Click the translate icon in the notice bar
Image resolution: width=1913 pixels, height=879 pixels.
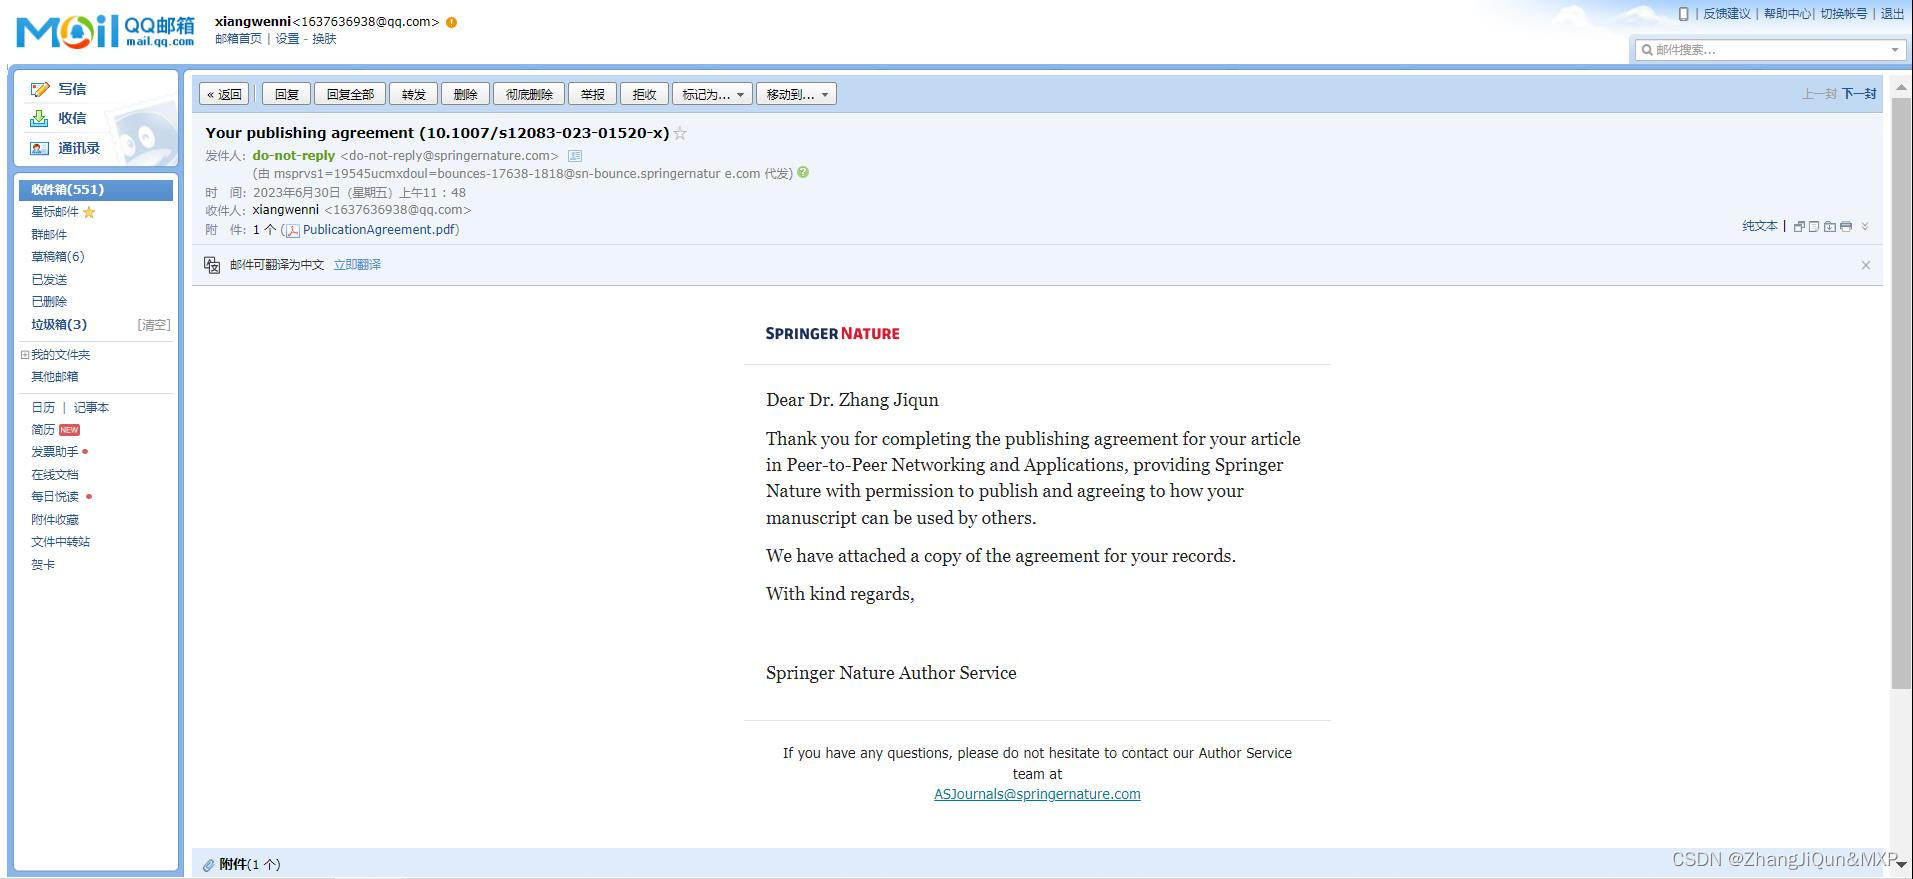click(x=212, y=265)
